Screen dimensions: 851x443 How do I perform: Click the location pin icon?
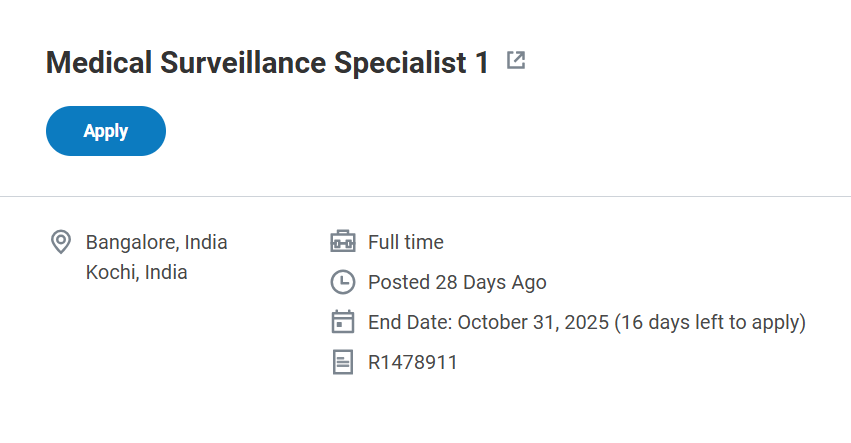pyautogui.click(x=61, y=242)
